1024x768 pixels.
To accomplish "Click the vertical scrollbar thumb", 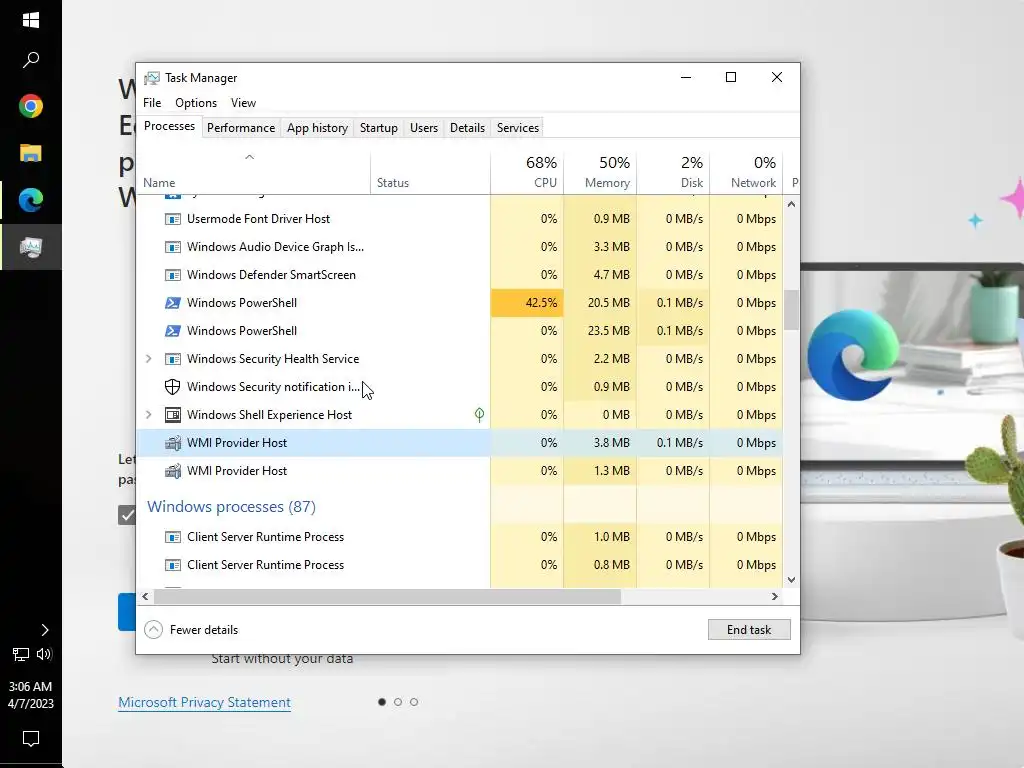I will coord(791,310).
